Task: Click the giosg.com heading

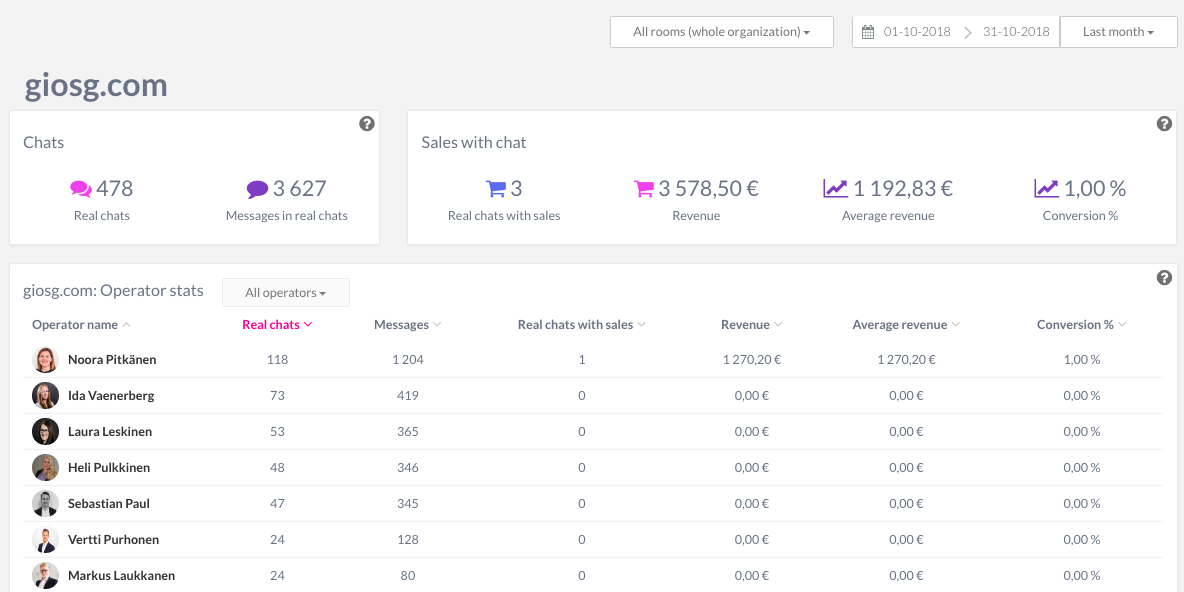Action: point(96,86)
